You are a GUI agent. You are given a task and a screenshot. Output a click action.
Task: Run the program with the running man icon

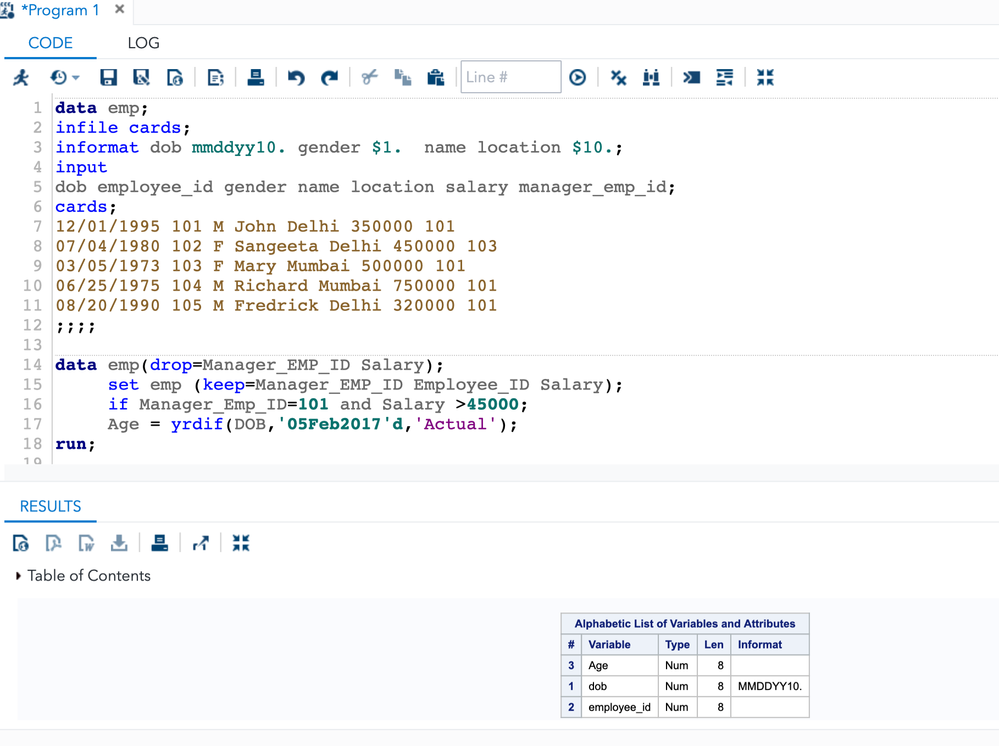click(x=21, y=78)
